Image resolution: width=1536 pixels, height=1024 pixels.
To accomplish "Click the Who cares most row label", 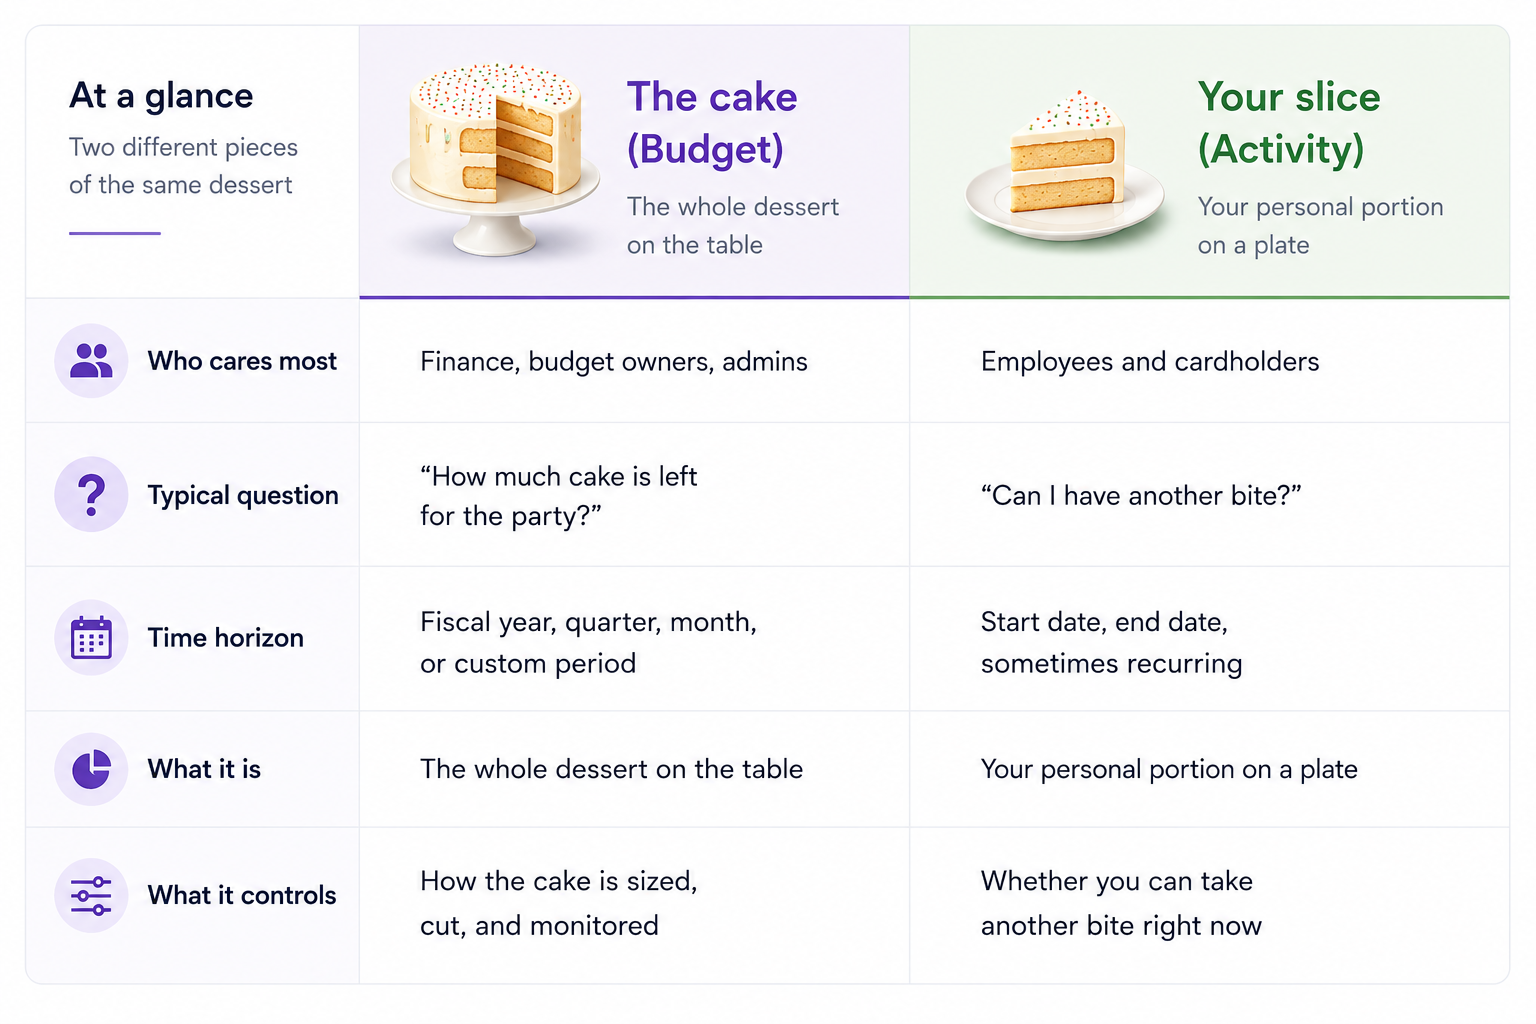I will [x=242, y=361].
